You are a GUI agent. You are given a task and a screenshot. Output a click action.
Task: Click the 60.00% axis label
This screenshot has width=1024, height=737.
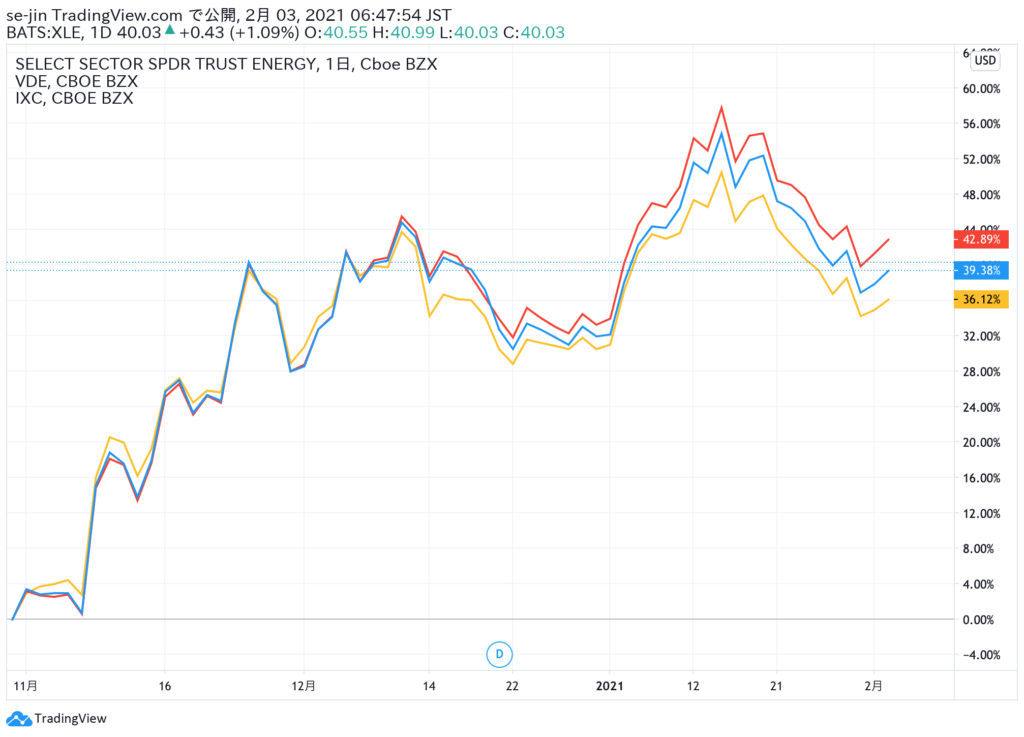981,89
